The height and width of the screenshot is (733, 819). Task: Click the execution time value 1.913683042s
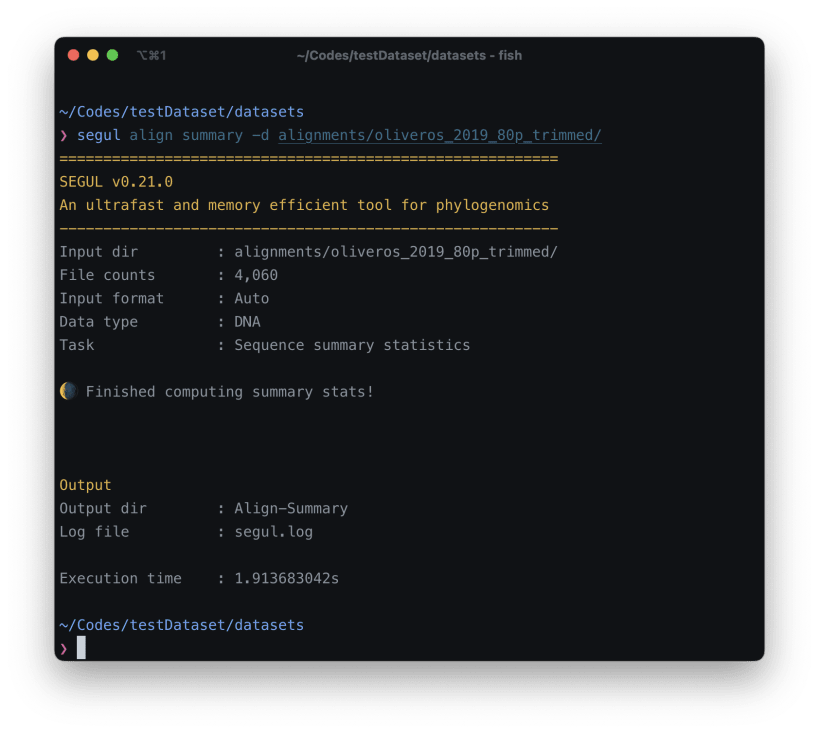(287, 578)
